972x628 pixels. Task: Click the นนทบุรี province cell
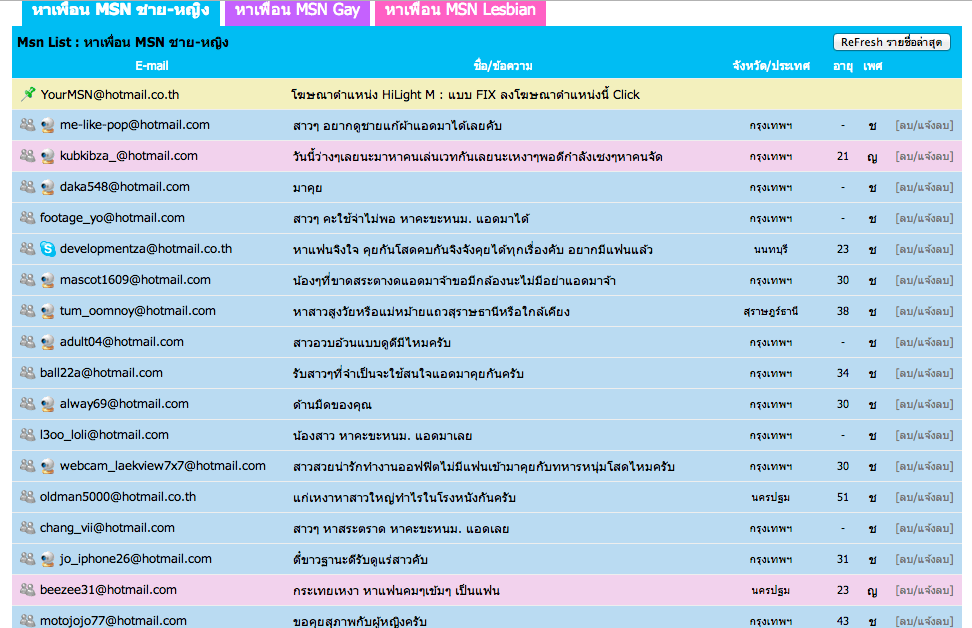point(771,249)
